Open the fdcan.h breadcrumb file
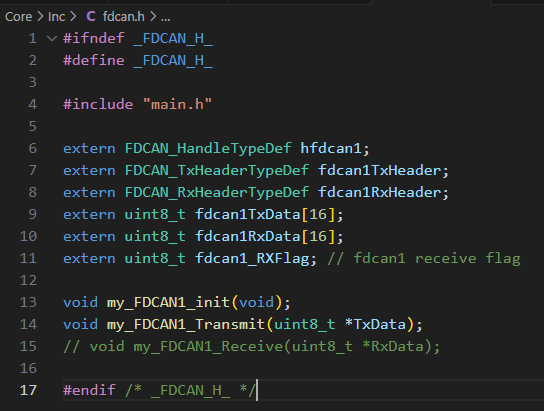Viewport: 544px width, 411px height. tap(124, 17)
